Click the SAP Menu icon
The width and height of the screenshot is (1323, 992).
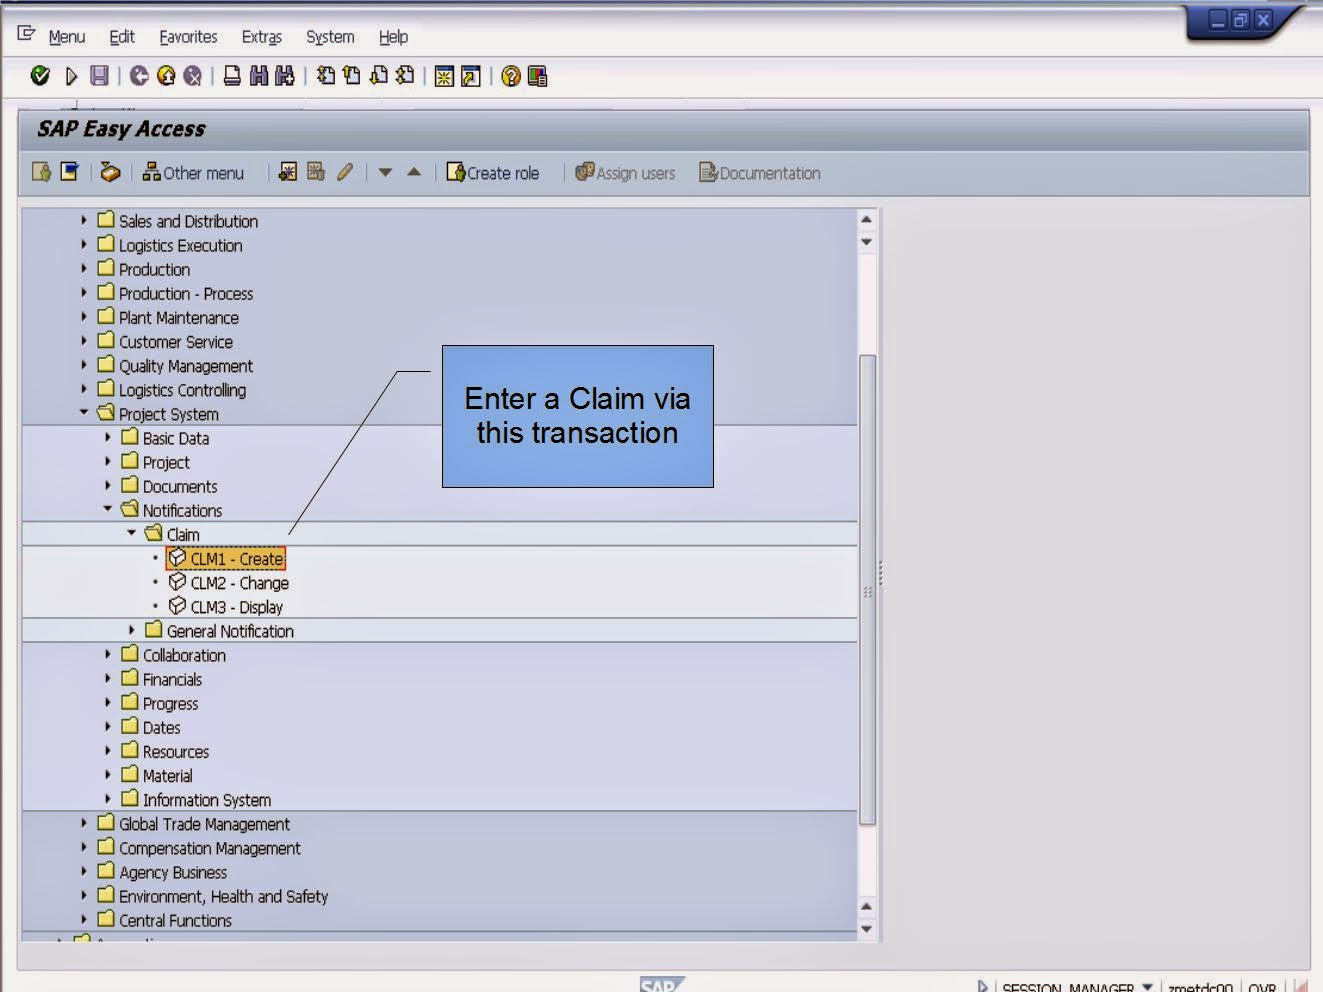pyautogui.click(x=69, y=172)
